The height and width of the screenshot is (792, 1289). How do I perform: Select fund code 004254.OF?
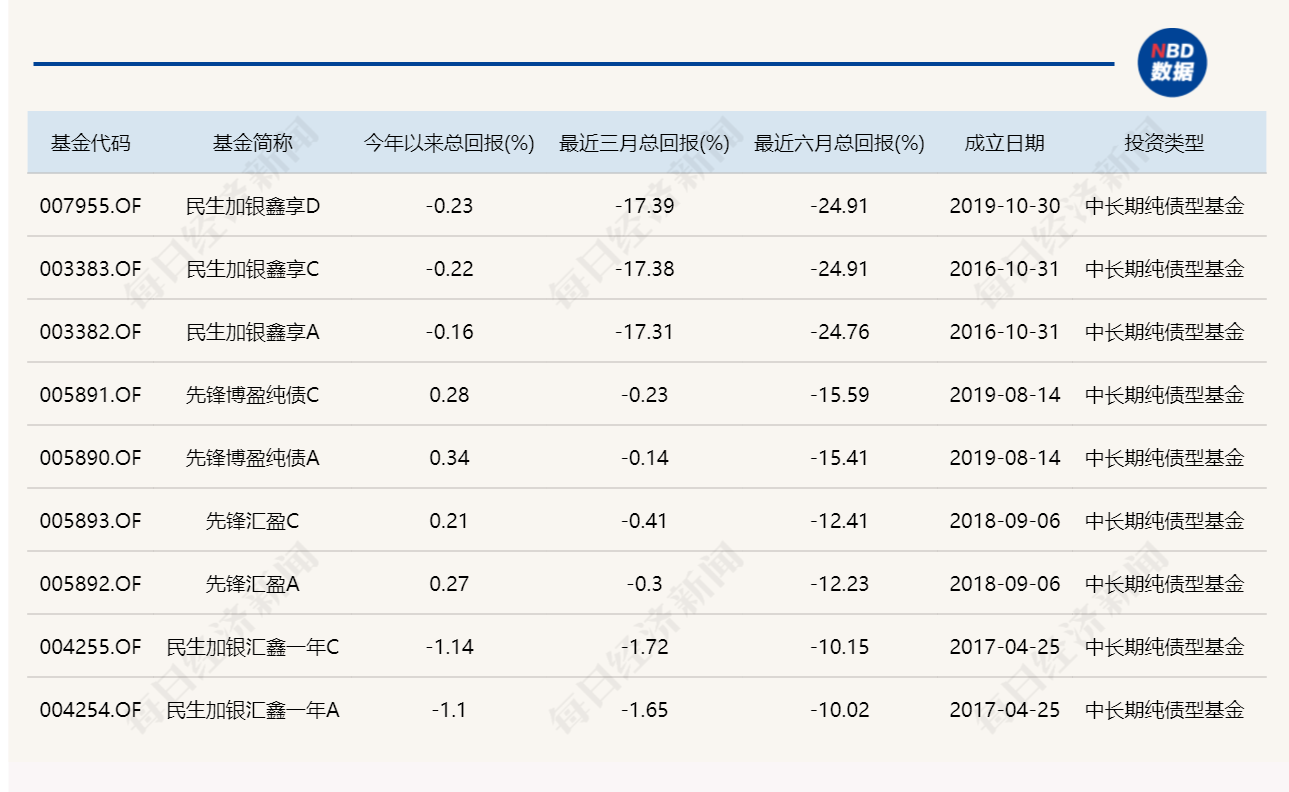91,710
